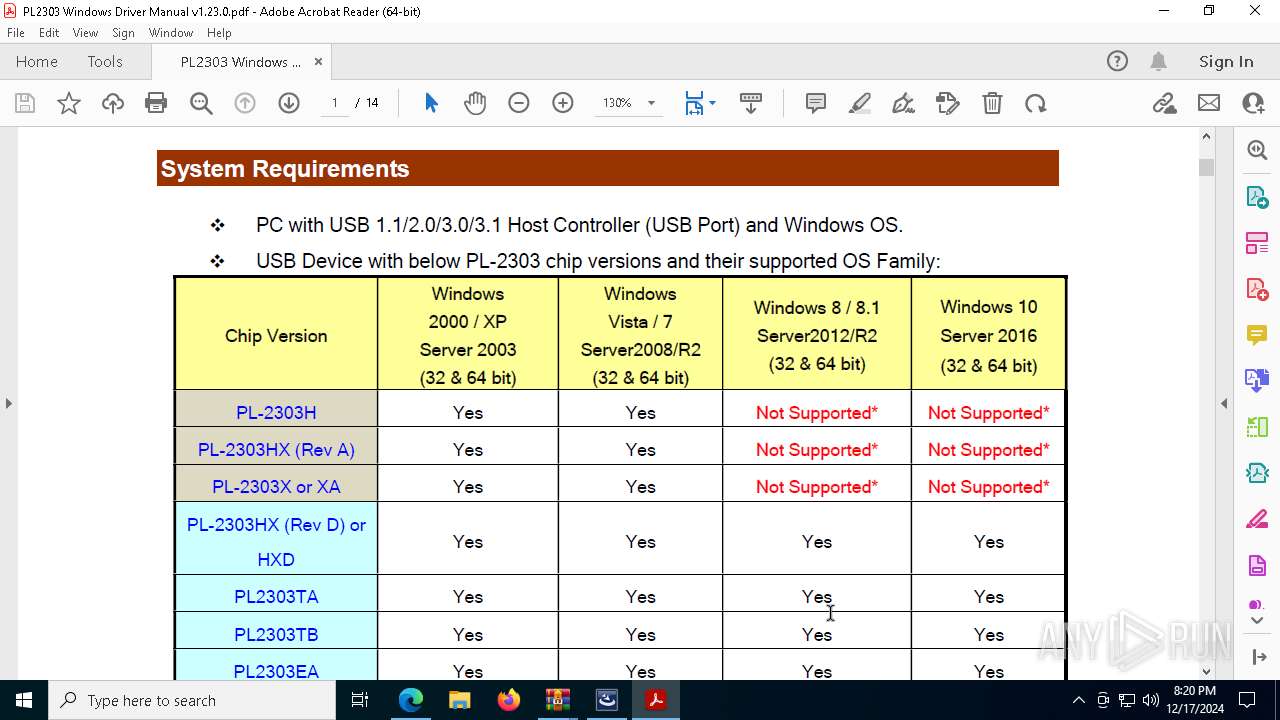Click the Sign In link
This screenshot has width=1280, height=720.
[x=1226, y=62]
